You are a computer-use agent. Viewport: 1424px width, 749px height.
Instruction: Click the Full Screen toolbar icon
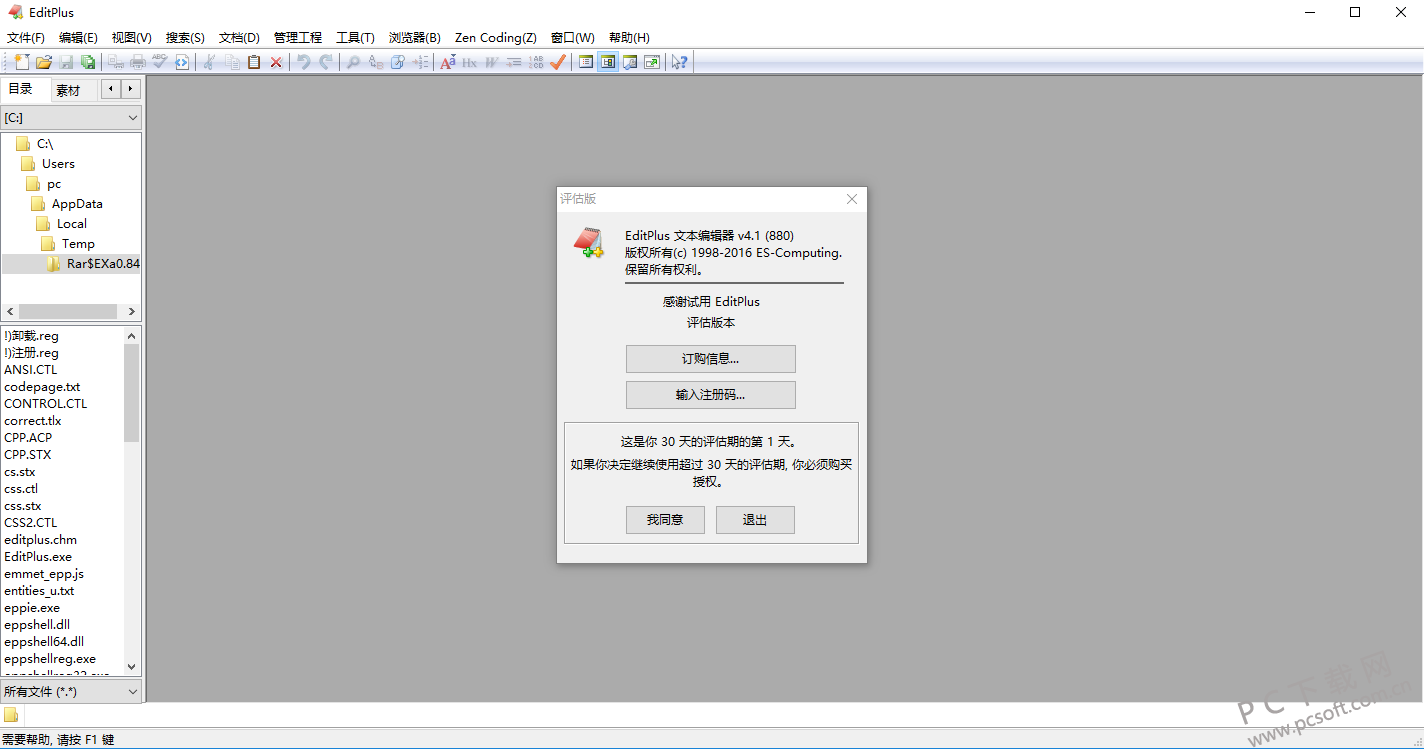[x=652, y=62]
